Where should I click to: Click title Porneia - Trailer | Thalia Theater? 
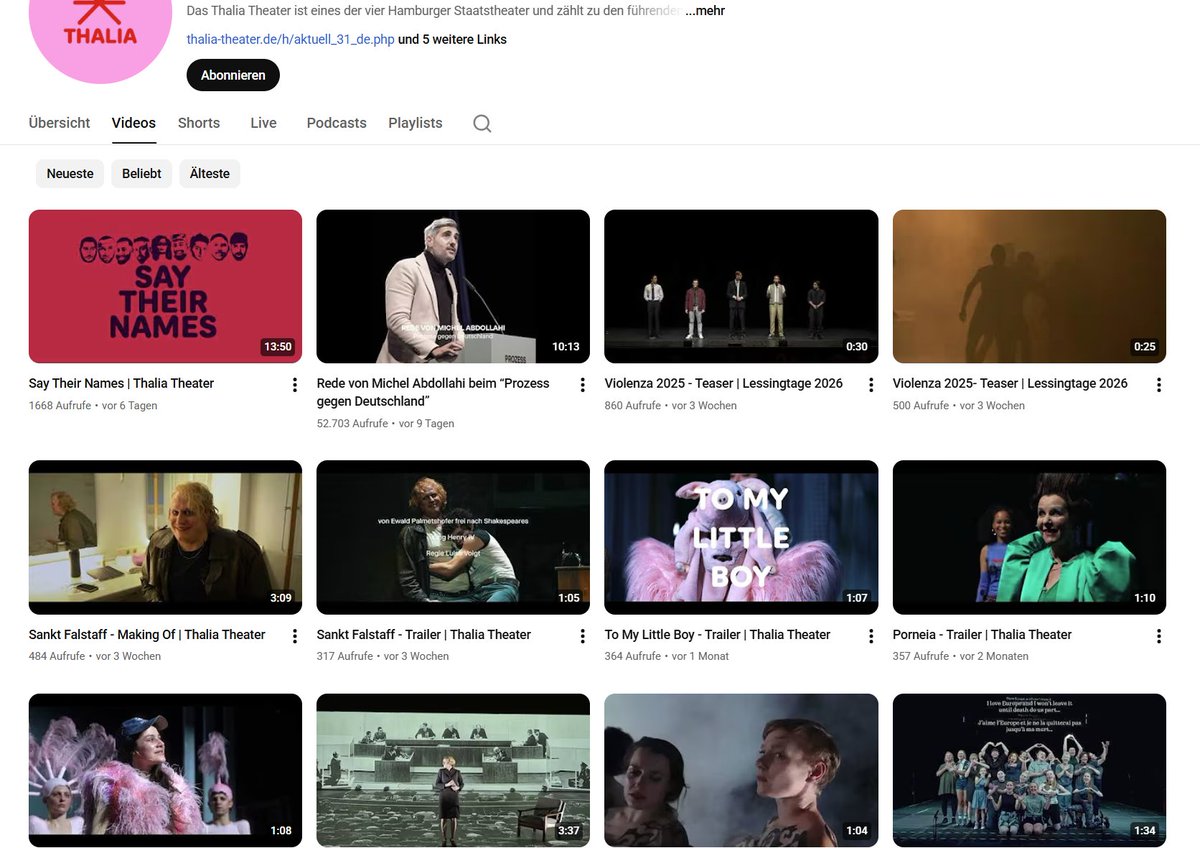click(x=982, y=634)
